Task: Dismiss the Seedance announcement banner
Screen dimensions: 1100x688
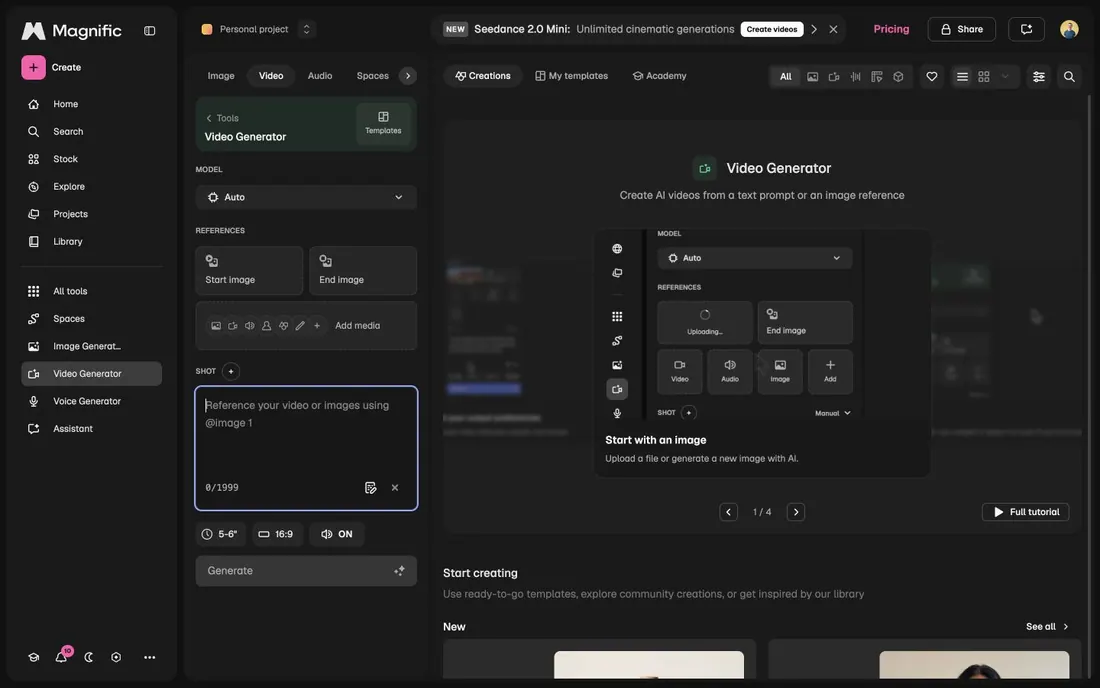Action: tap(833, 29)
